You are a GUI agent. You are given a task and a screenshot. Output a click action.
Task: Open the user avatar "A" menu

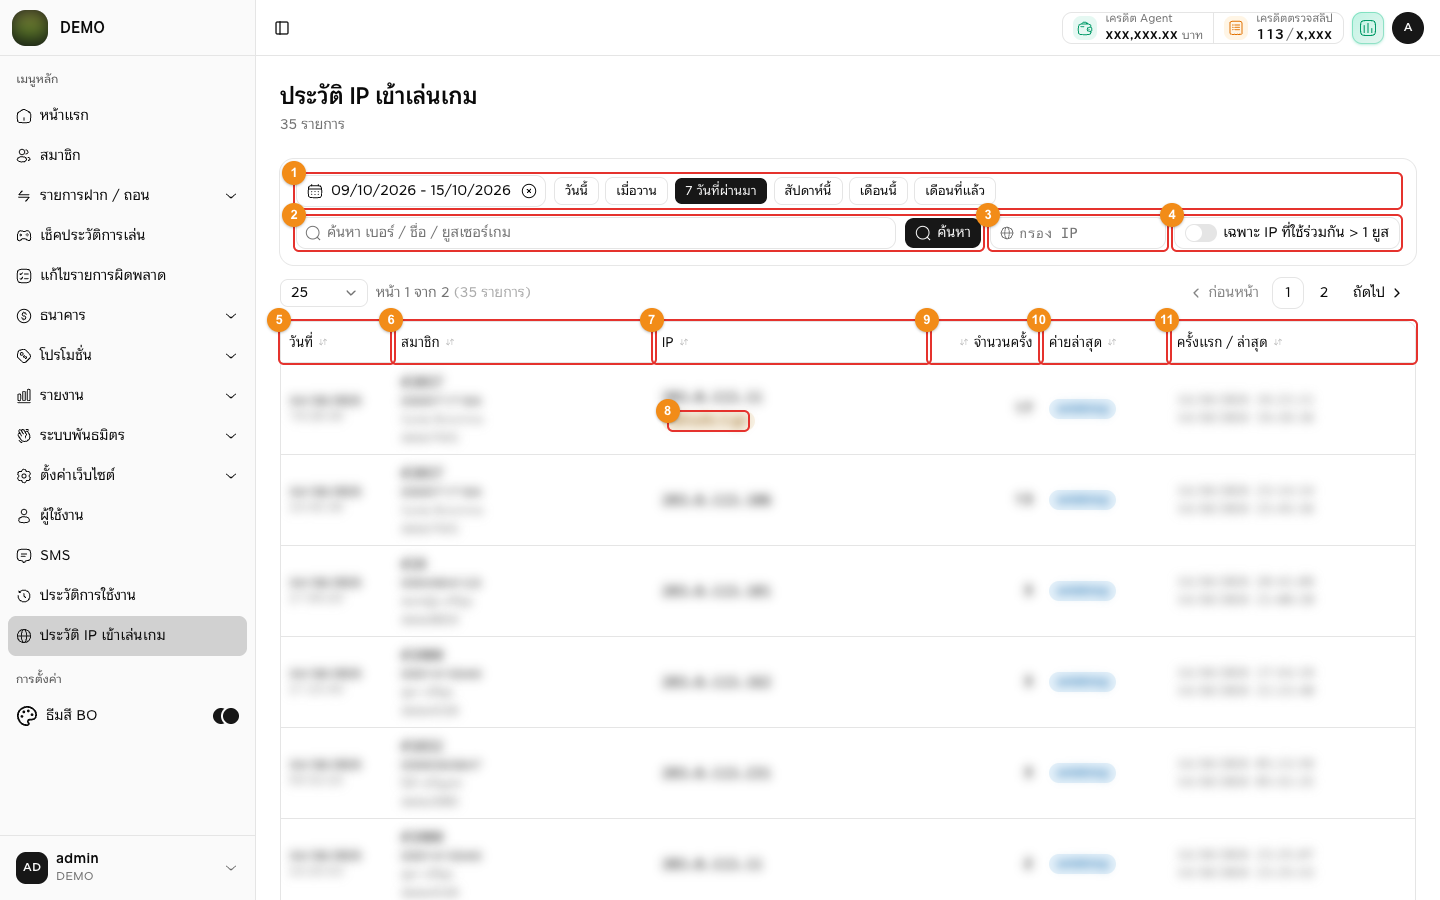(x=1408, y=28)
